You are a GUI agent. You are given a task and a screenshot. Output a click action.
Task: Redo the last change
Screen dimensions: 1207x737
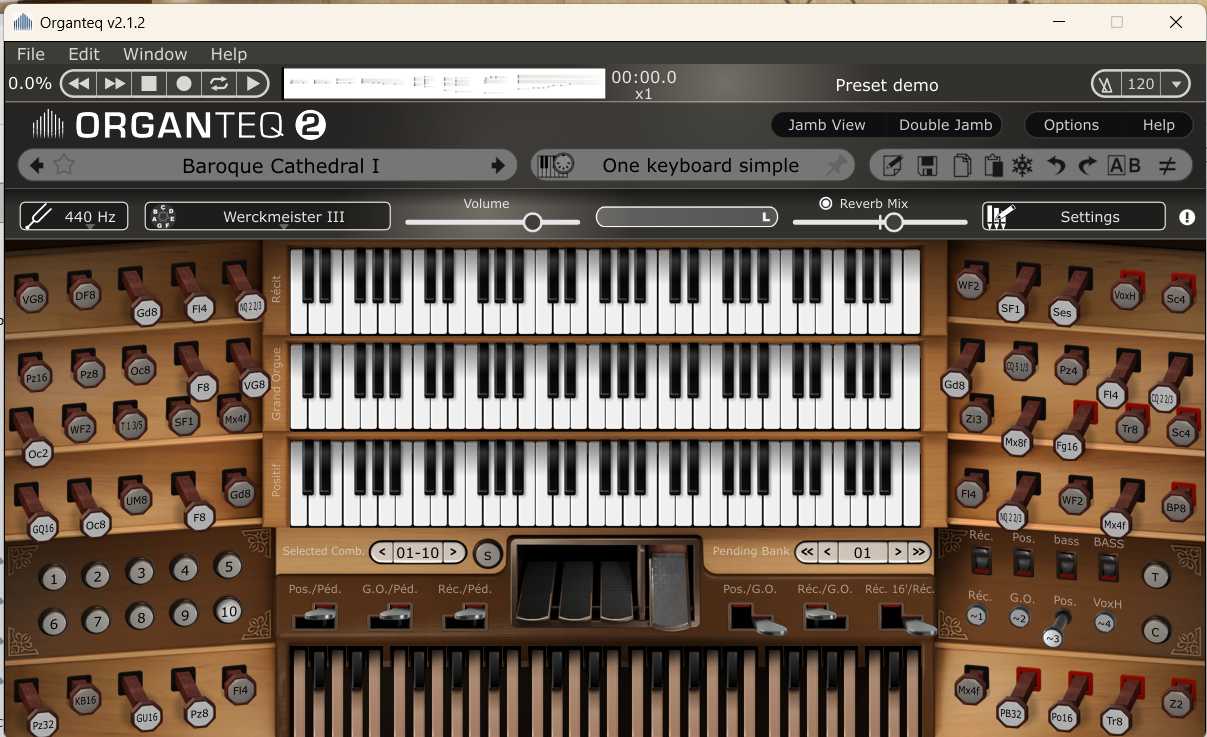[1087, 166]
